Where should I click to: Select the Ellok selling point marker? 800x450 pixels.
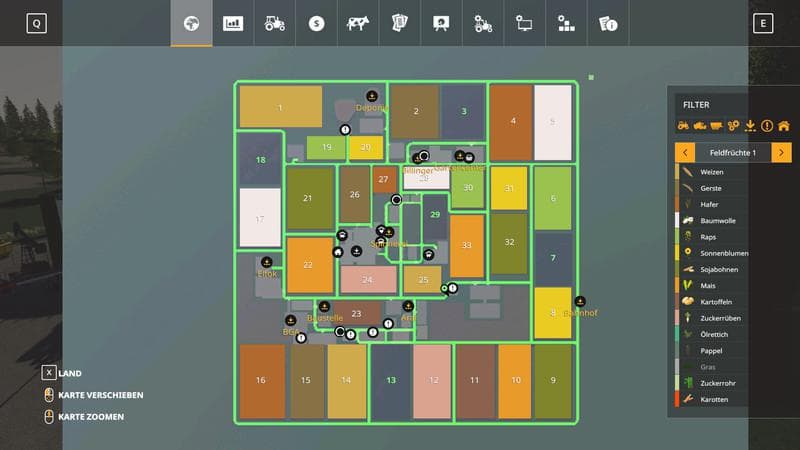(x=266, y=262)
